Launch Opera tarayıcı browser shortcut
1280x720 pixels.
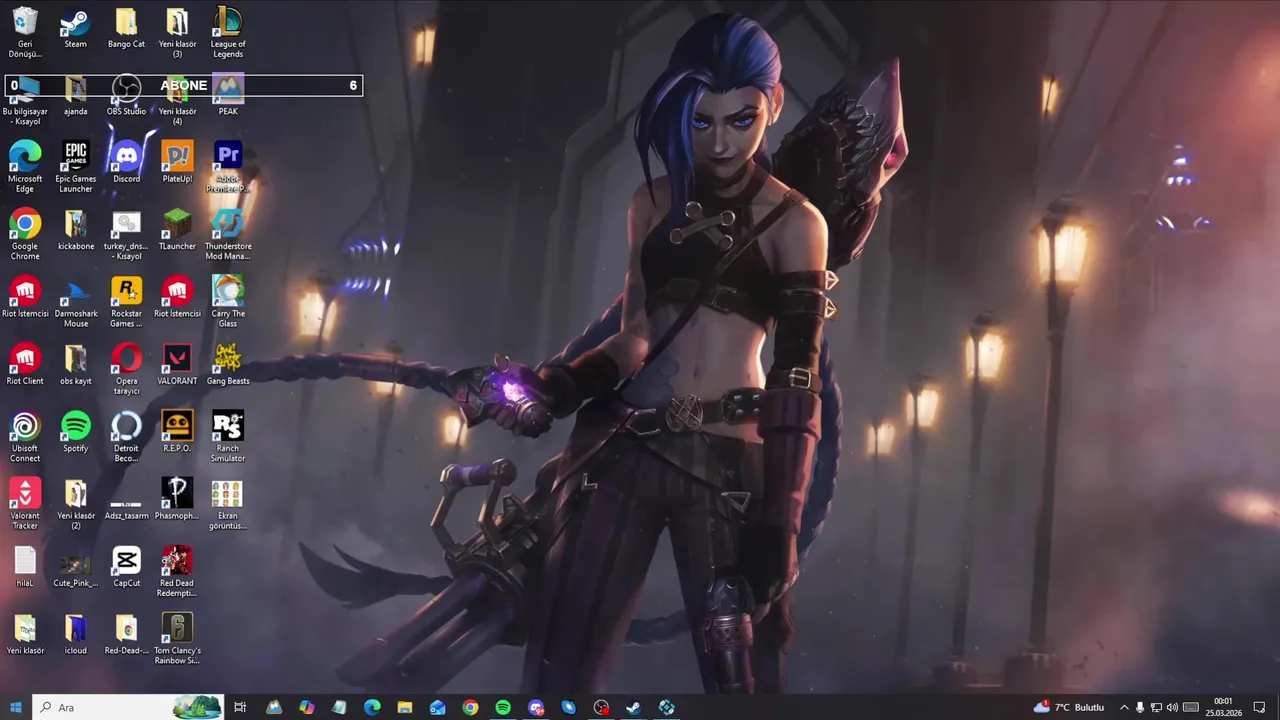click(126, 369)
